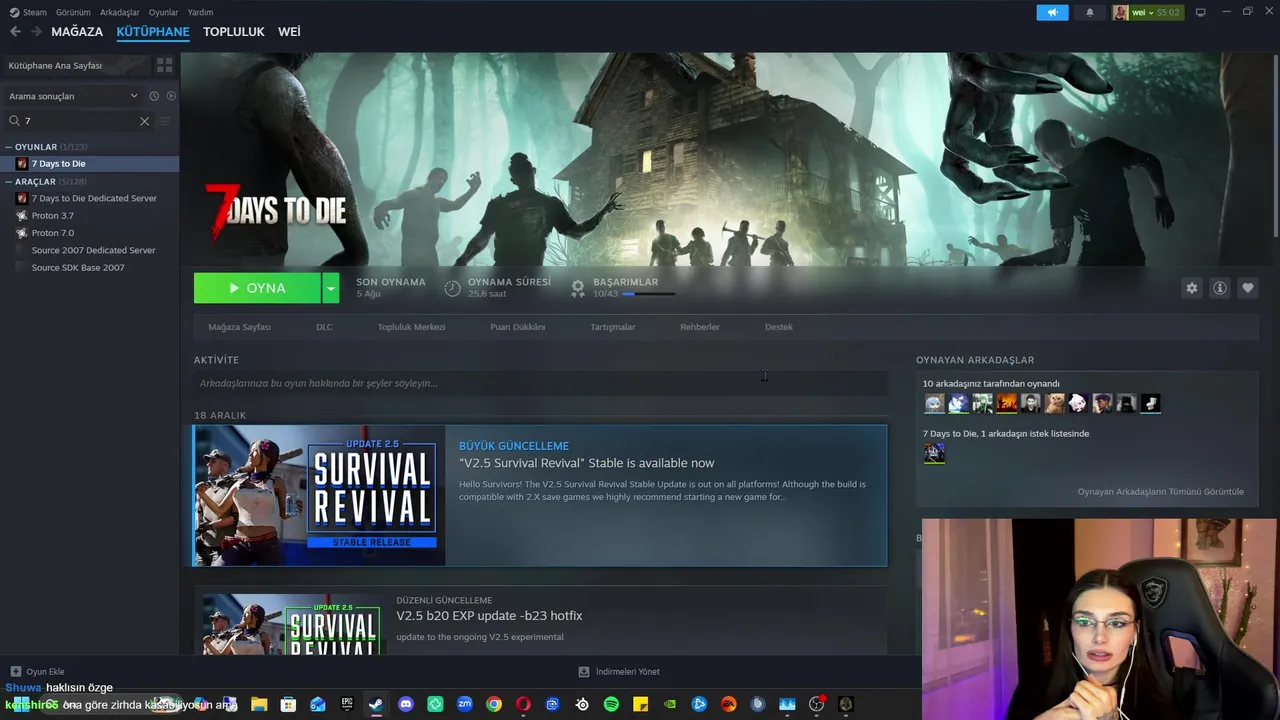Open File Explorer from the taskbar
The height and width of the screenshot is (720, 1280).
pyautogui.click(x=259, y=704)
